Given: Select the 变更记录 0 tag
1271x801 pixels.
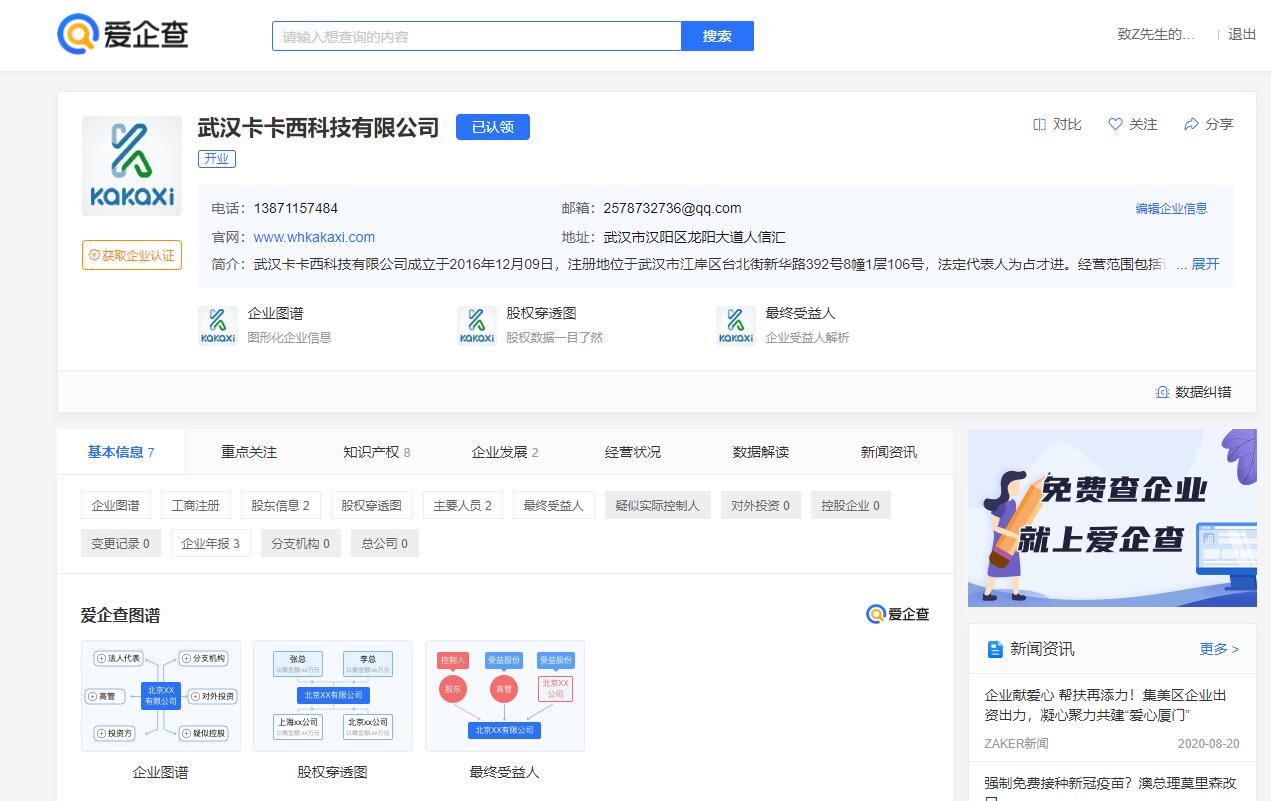Looking at the screenshot, I should [x=121, y=543].
